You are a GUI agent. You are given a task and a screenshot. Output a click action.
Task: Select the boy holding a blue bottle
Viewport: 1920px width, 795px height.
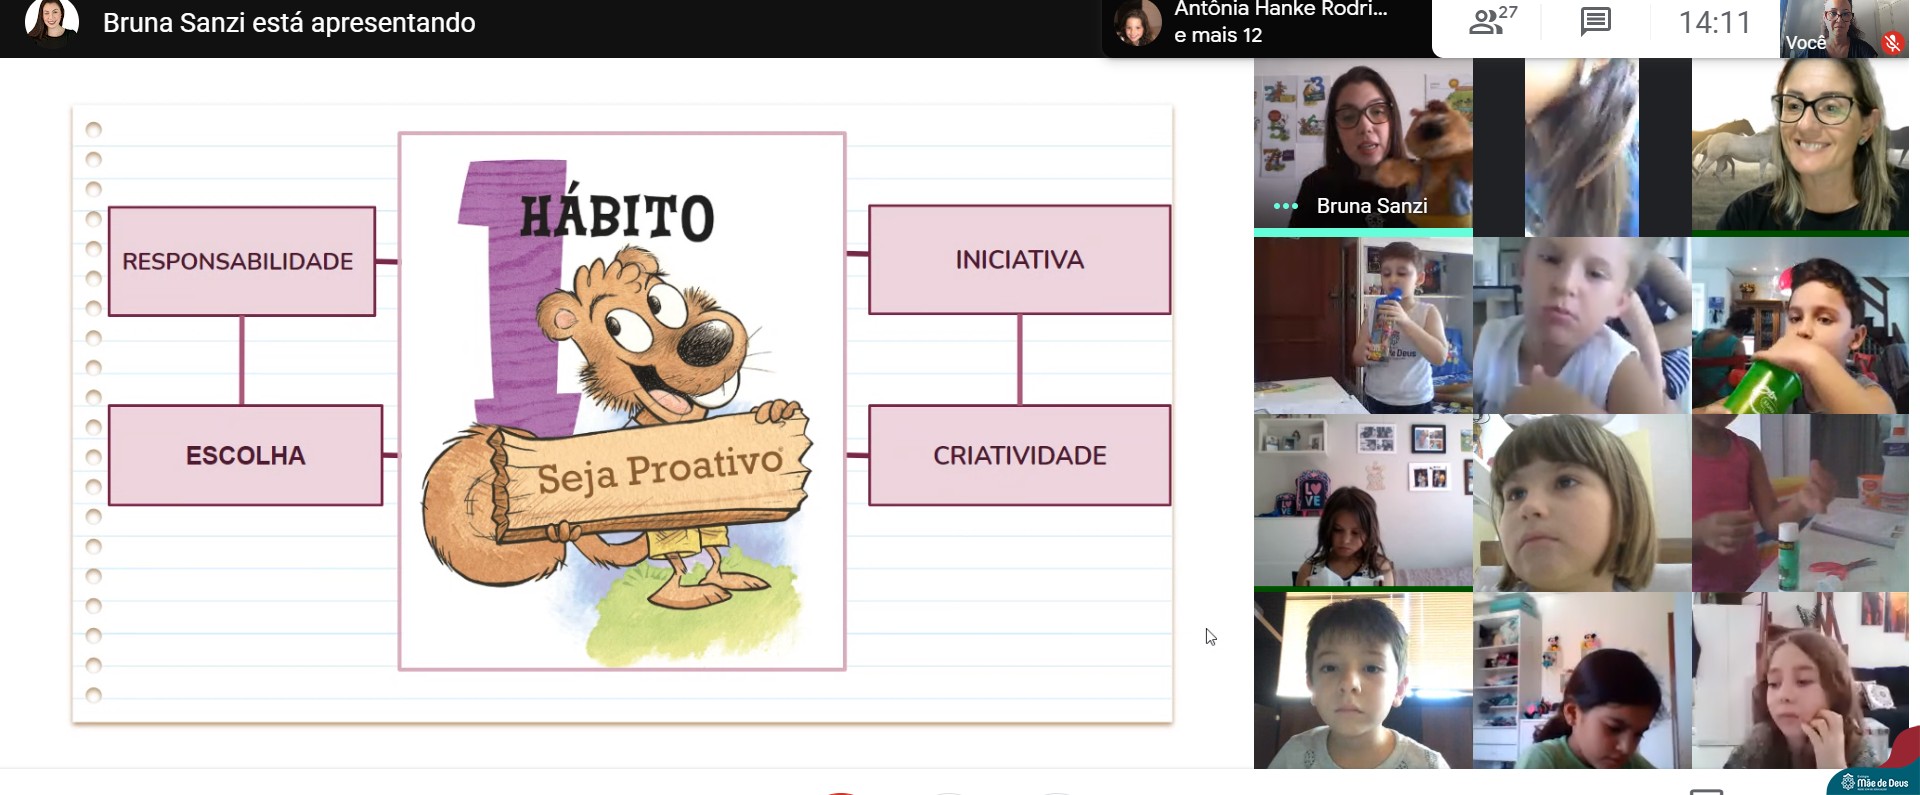(1362, 326)
